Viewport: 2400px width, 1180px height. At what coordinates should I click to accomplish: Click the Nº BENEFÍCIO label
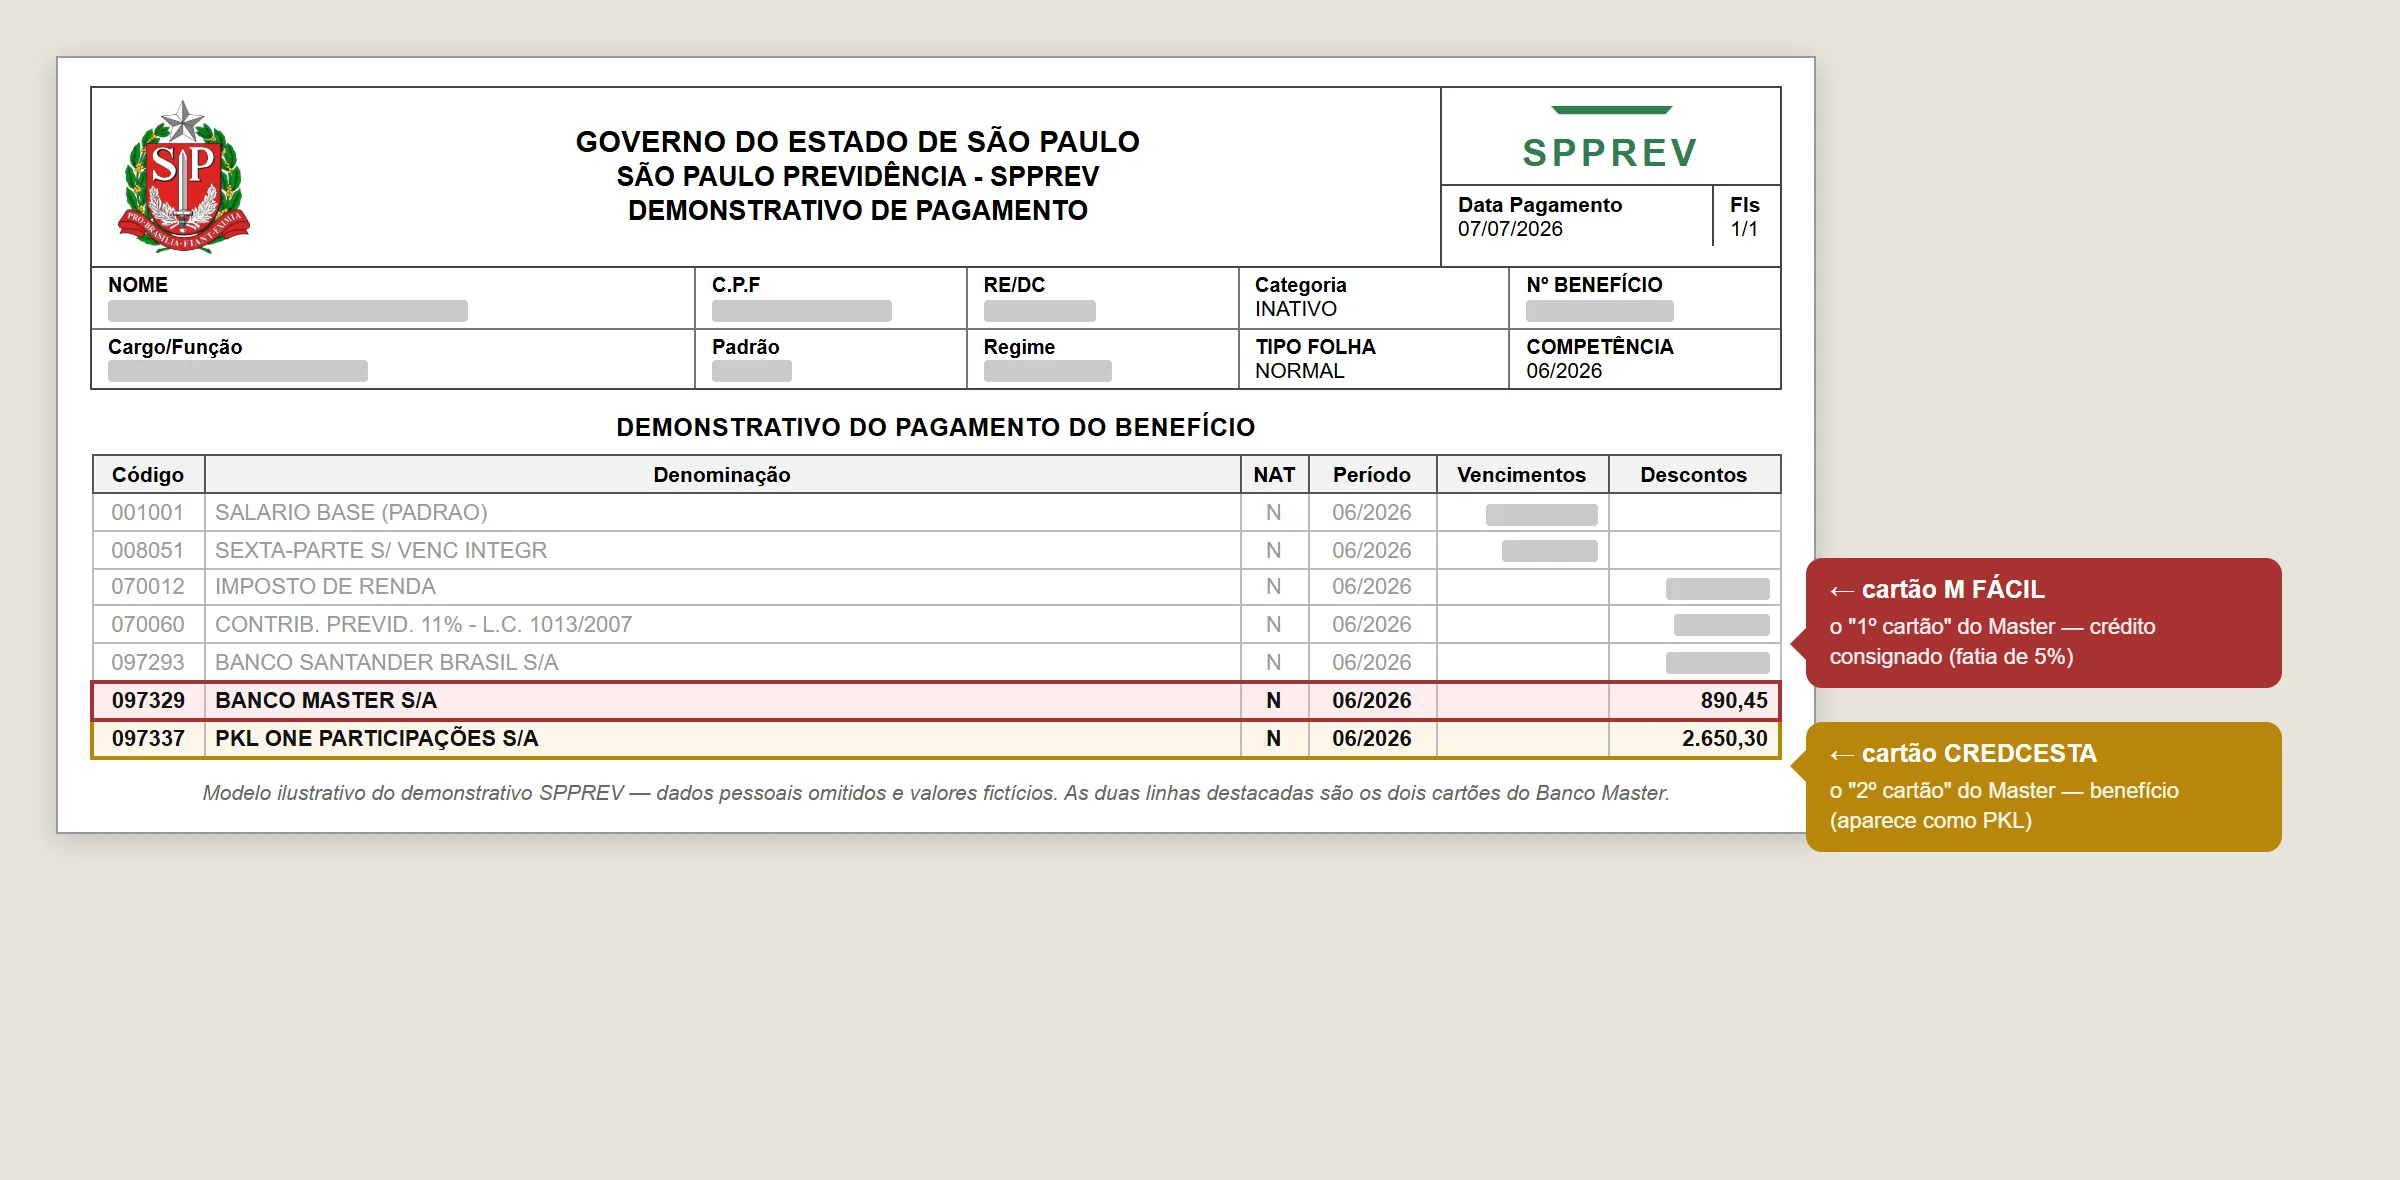point(1594,285)
